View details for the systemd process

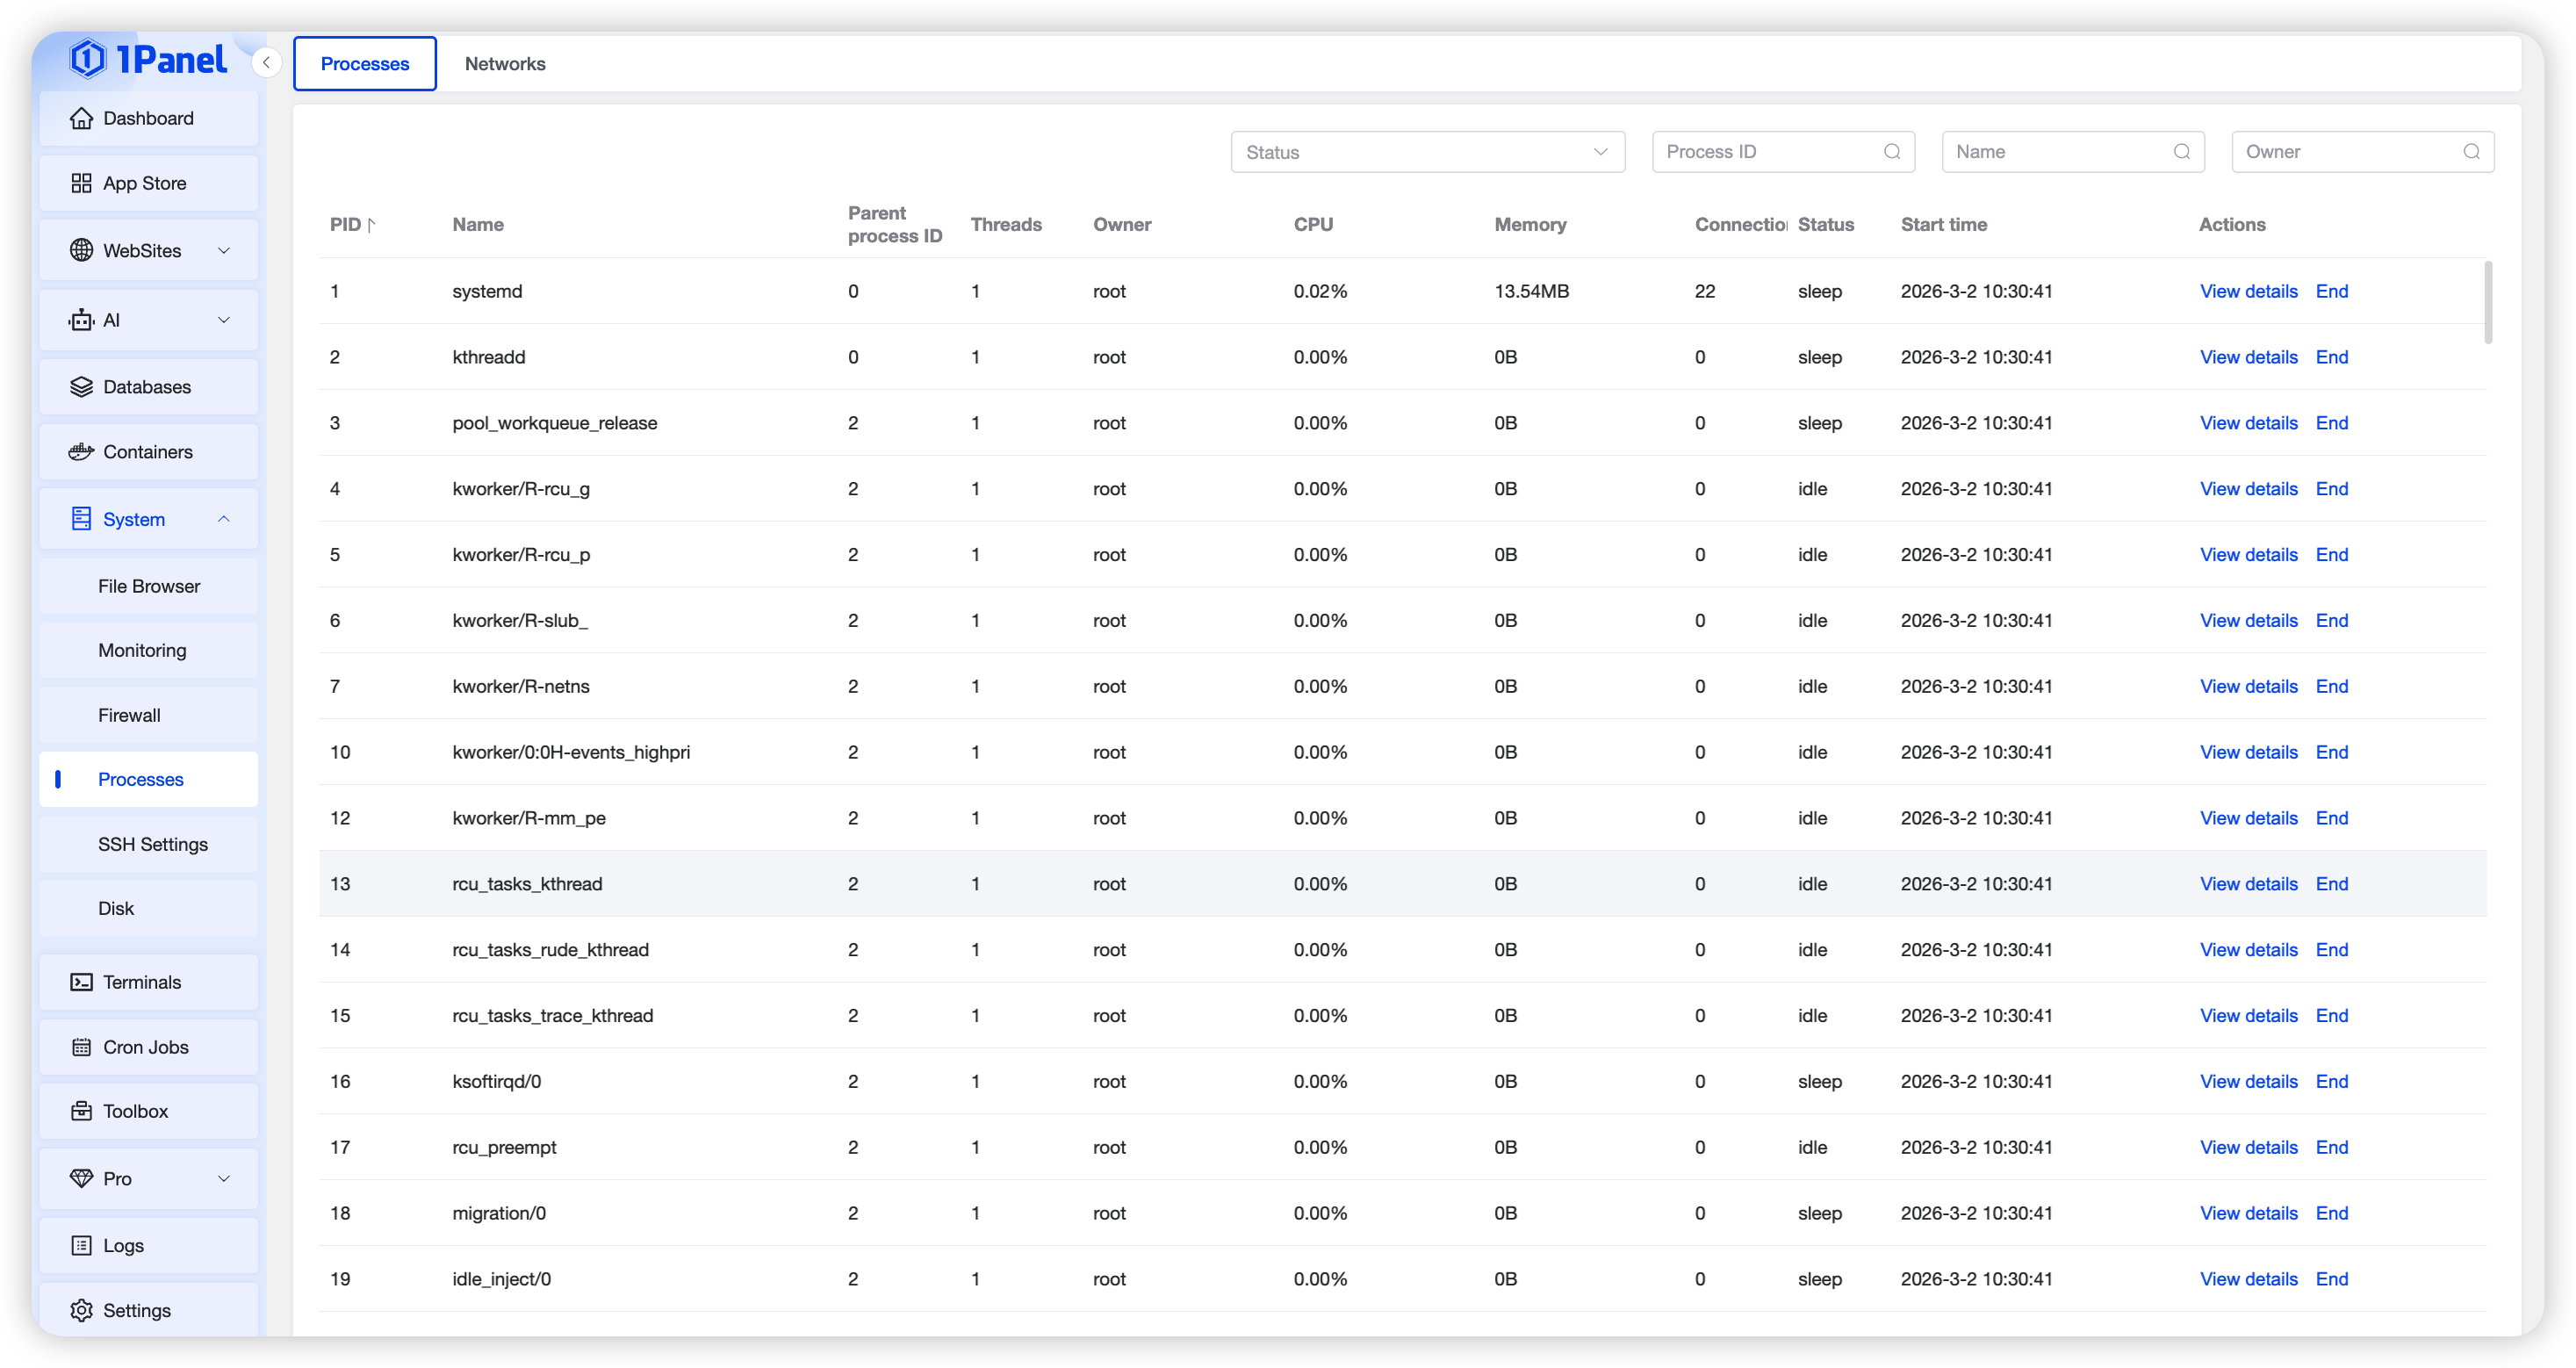click(2248, 291)
